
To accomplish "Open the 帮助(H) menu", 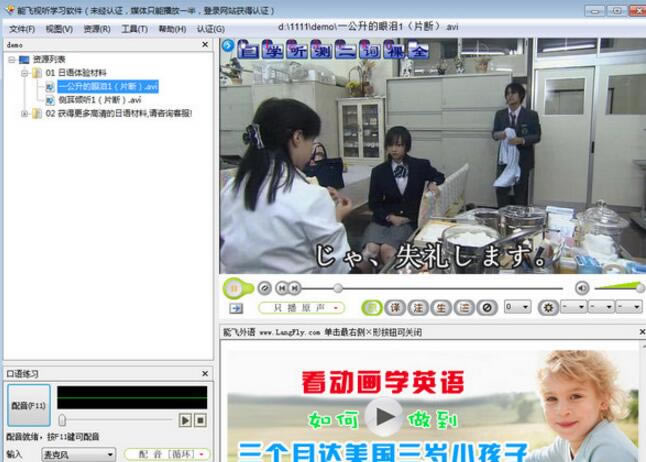I will [172, 29].
